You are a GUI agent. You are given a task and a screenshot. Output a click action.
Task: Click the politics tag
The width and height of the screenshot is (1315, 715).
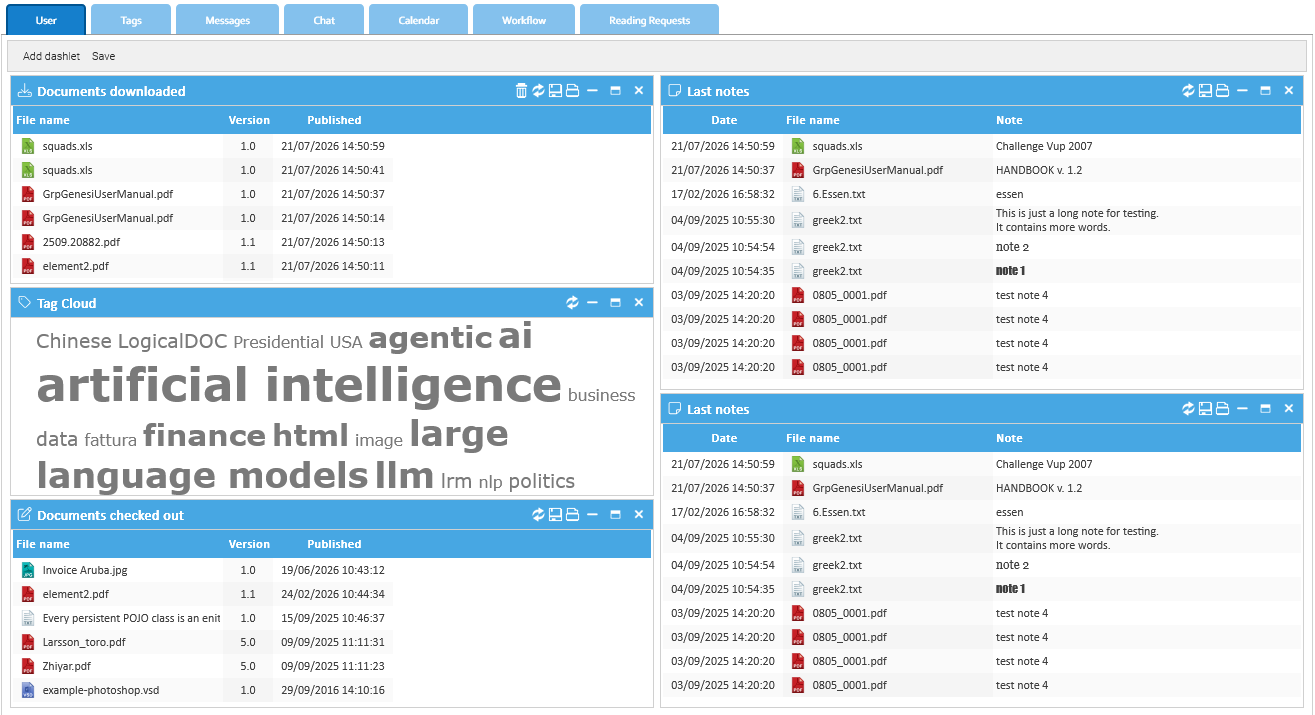pos(542,481)
